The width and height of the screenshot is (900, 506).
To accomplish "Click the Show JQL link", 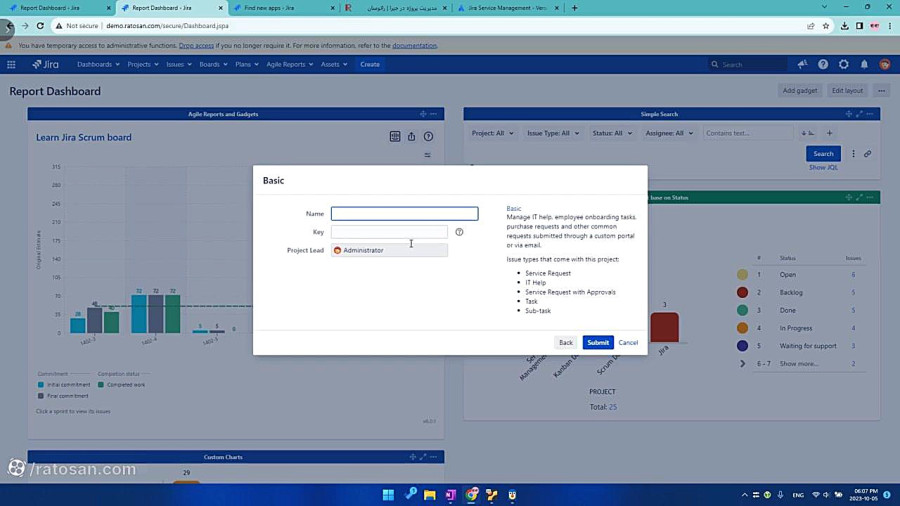I will pyautogui.click(x=823, y=168).
